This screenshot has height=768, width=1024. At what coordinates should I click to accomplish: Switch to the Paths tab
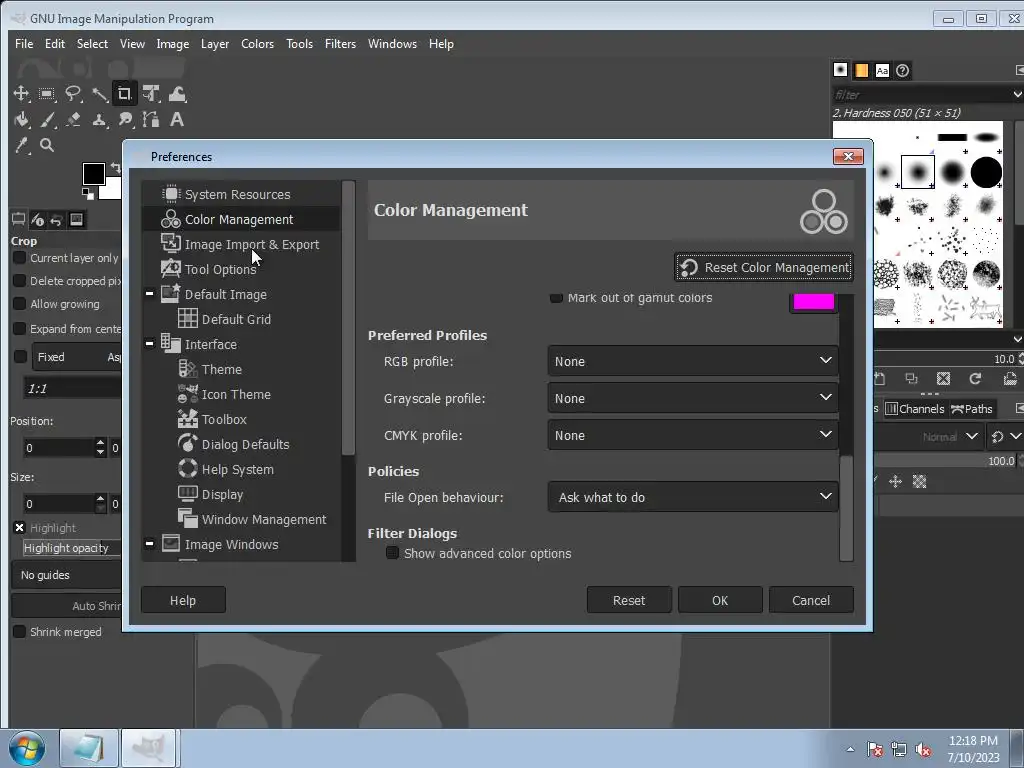coord(972,409)
